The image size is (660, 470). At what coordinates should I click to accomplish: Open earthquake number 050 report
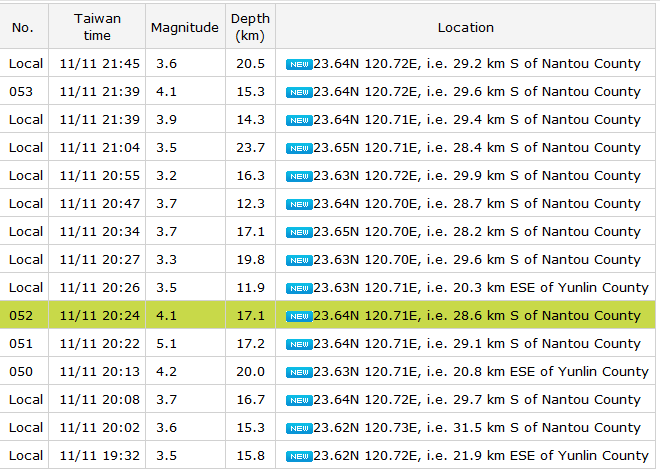tap(21, 372)
